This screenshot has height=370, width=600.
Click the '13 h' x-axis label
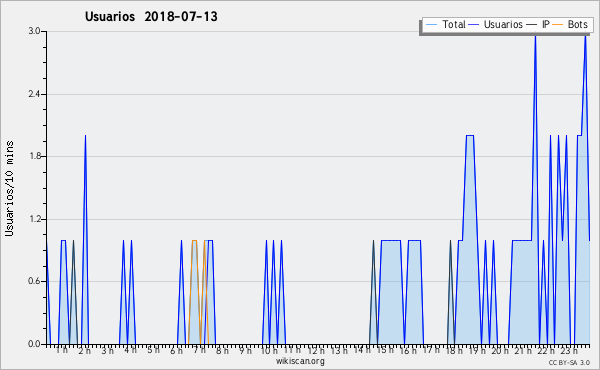[339, 350]
